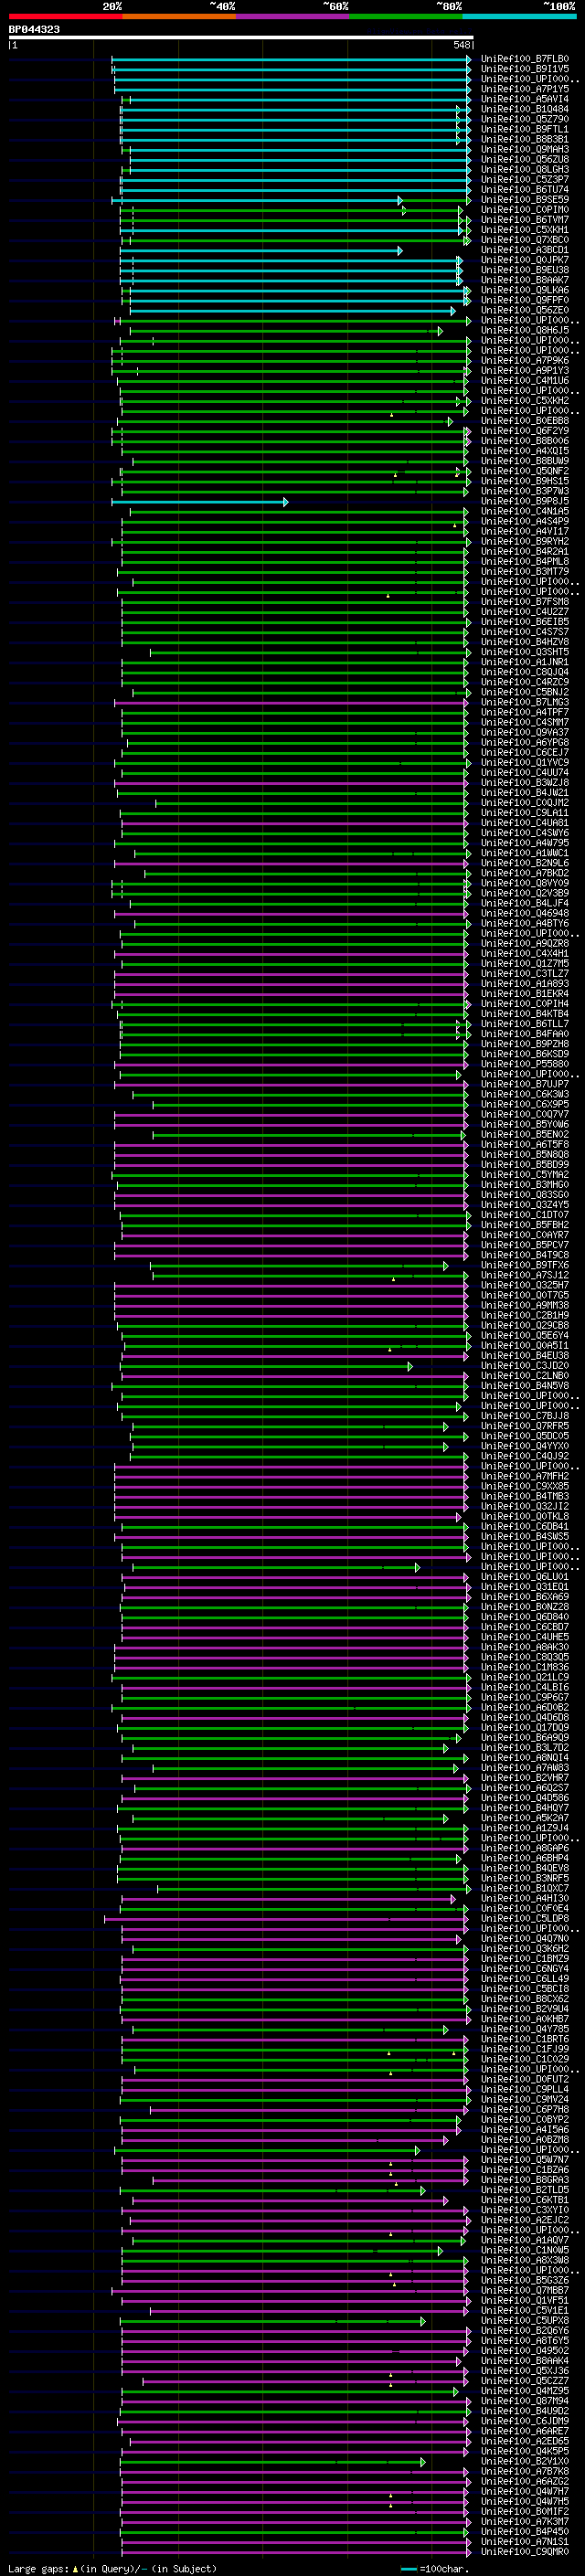The image size is (585, 2576).
Task: Select hit label UniRef100_Q8H6J5
Action: [x=525, y=330]
